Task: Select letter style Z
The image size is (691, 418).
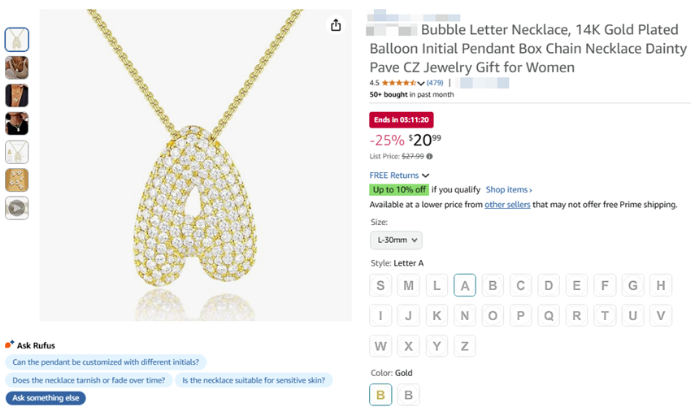Action: tap(465, 346)
